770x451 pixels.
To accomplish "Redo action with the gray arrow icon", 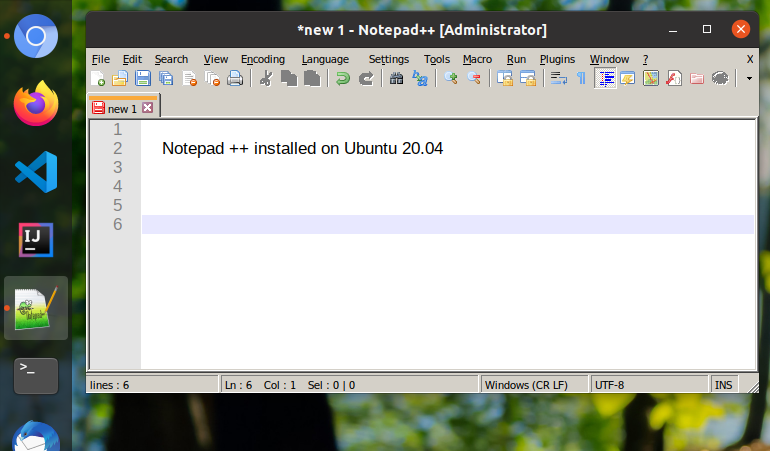I will (x=366, y=78).
